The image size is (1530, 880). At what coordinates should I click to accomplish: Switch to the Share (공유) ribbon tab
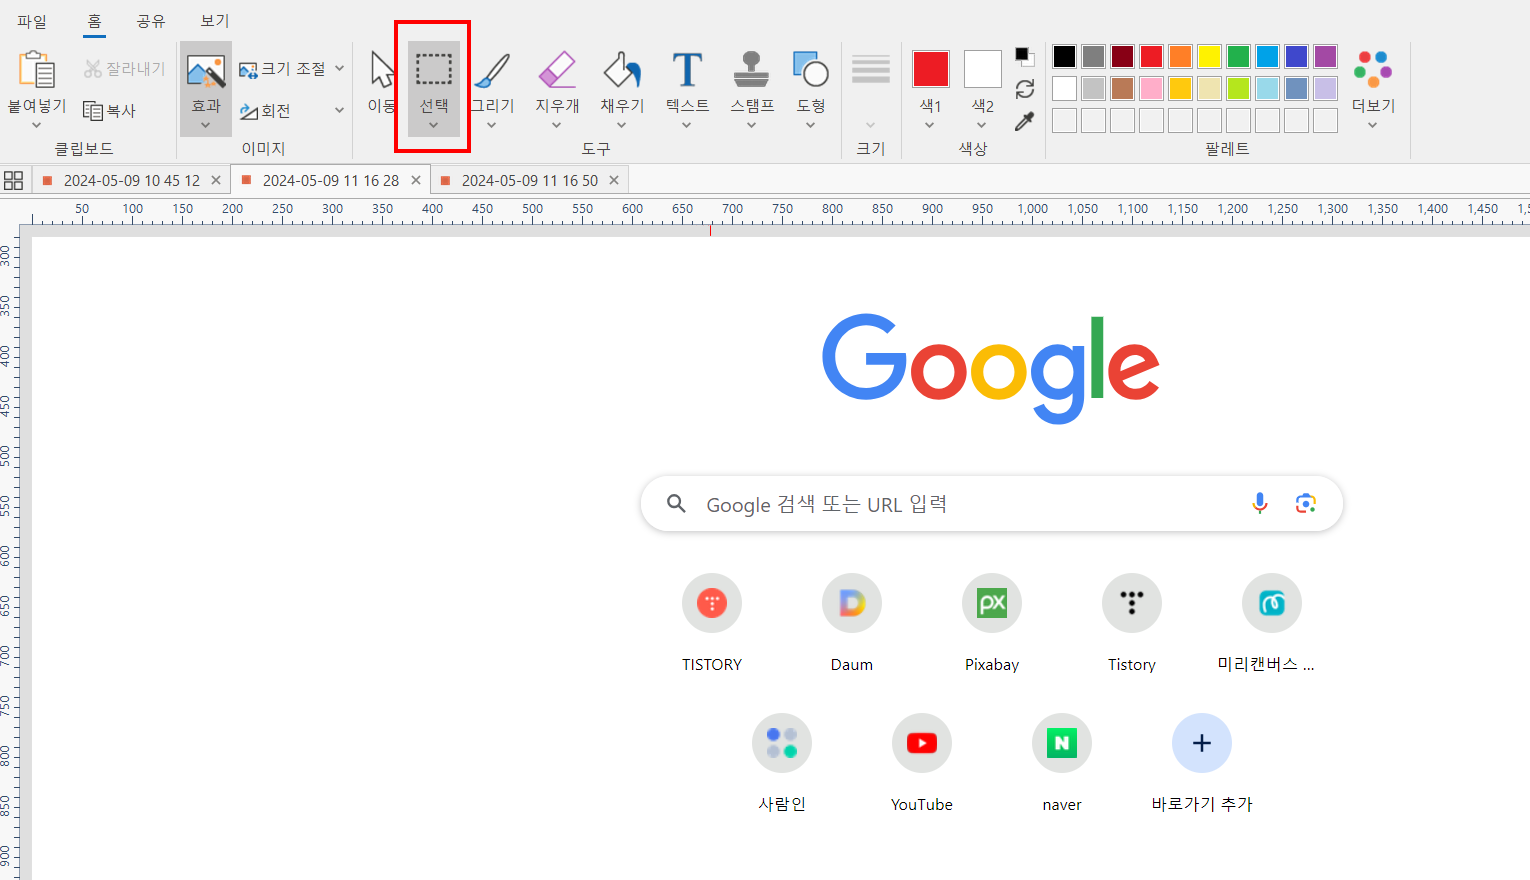click(x=151, y=21)
